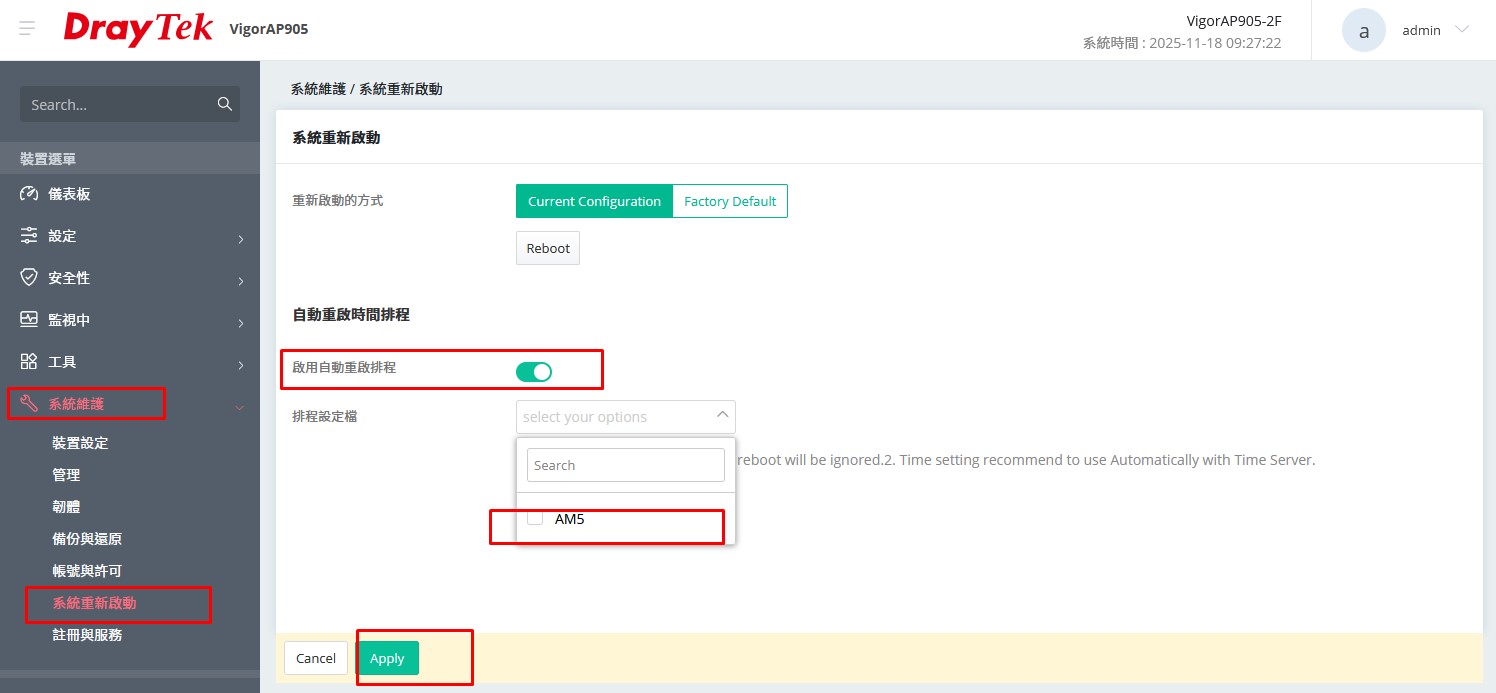Click the search magnifier icon in sidebar

point(224,104)
